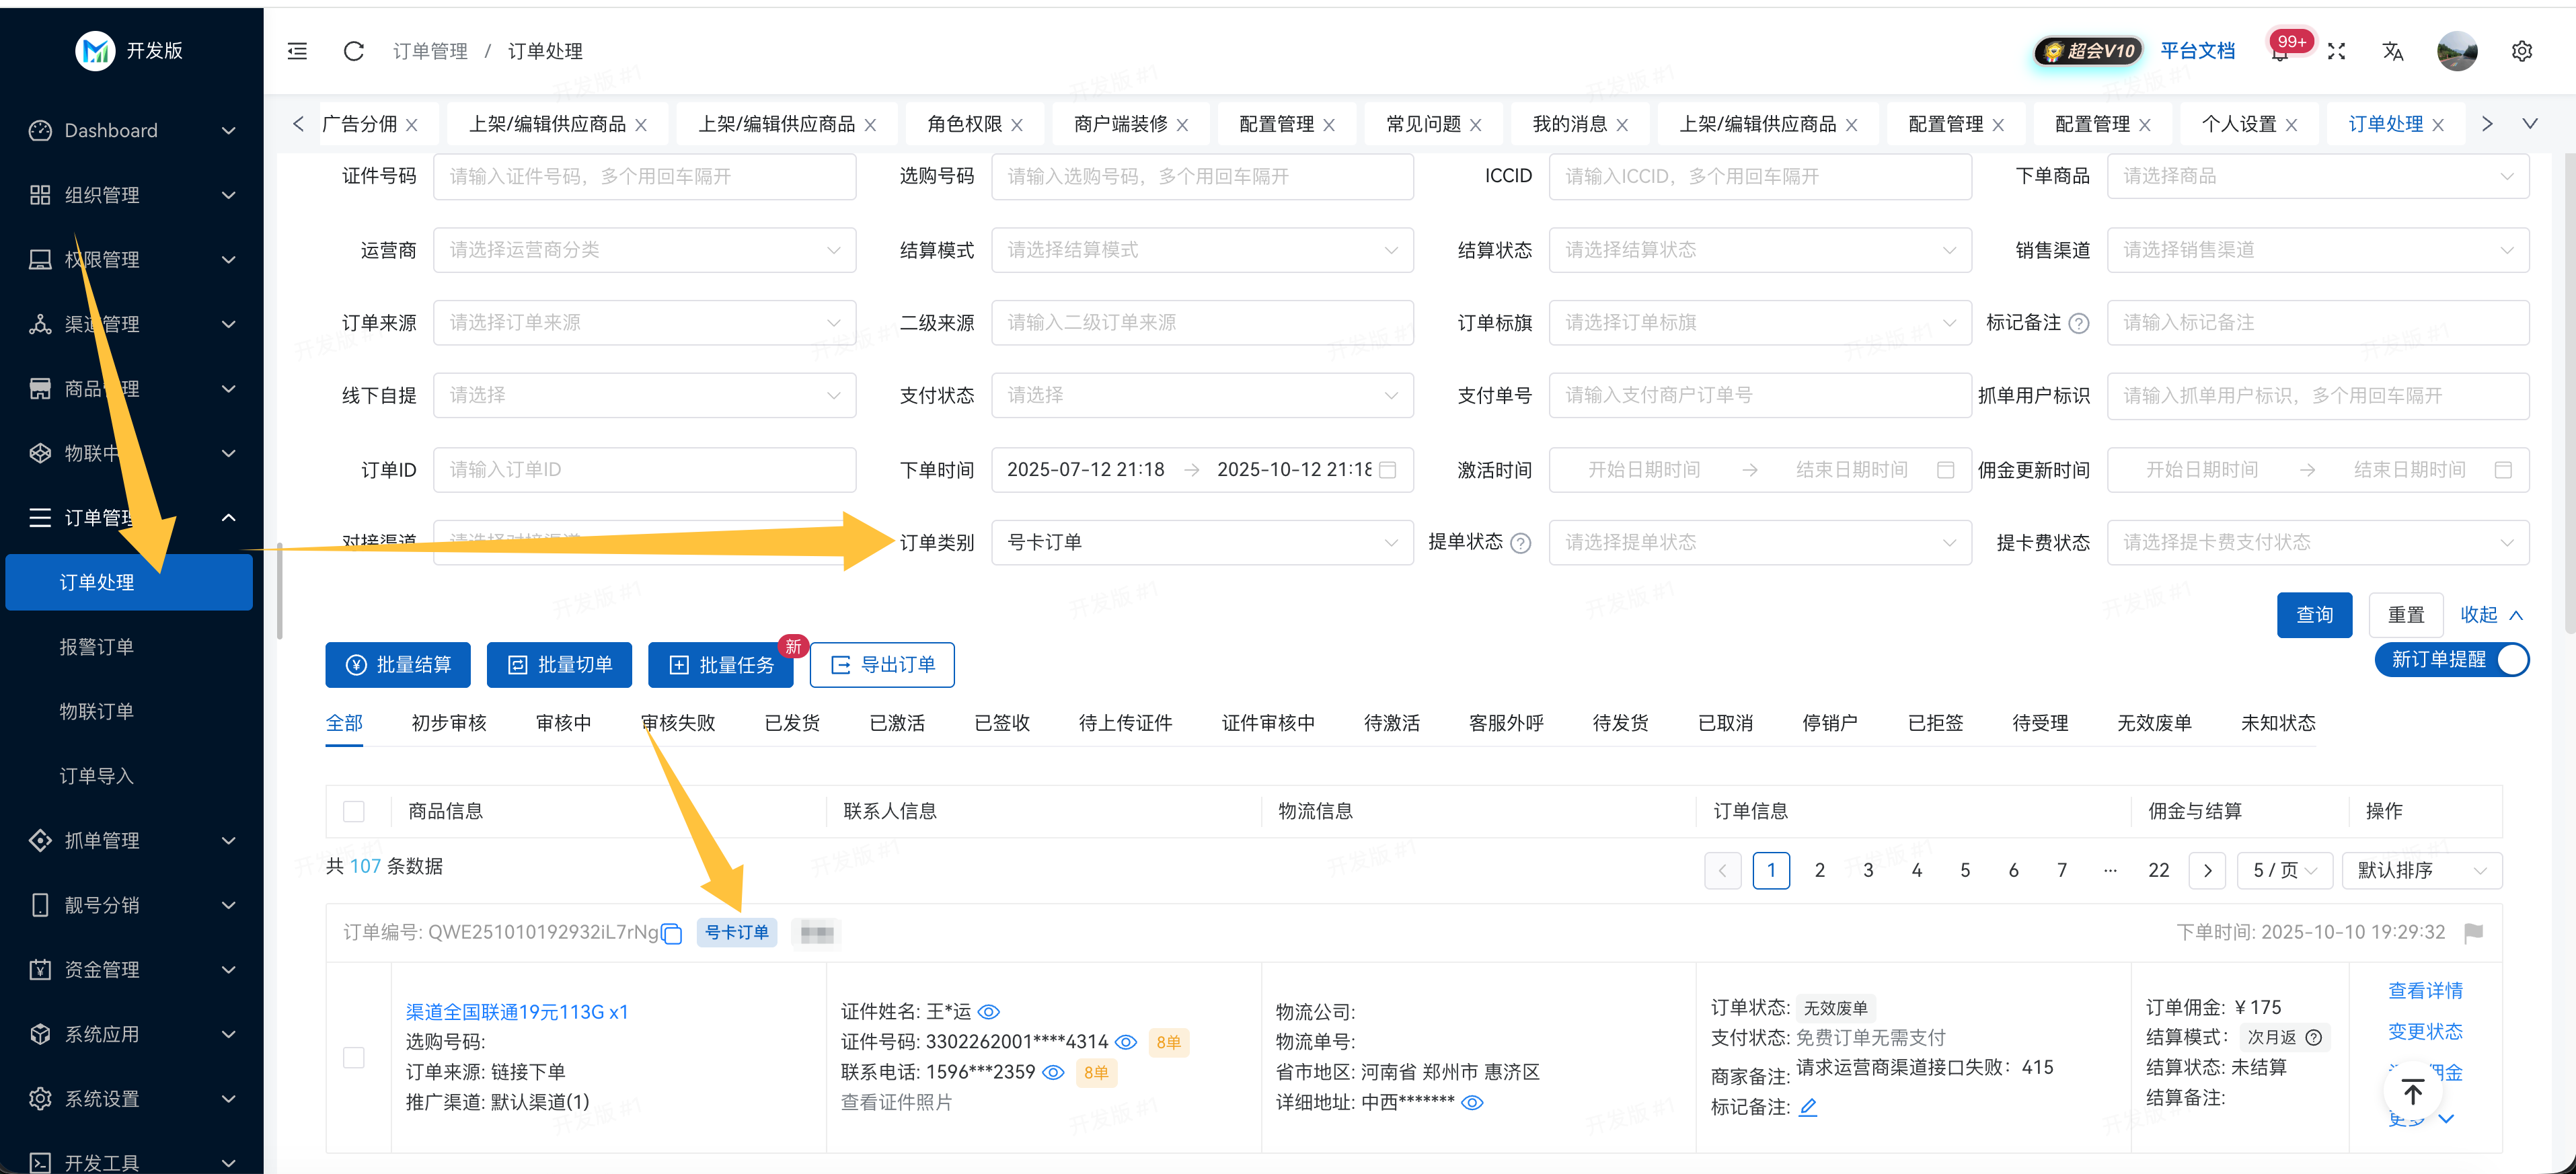Click the blue 查询 button
Image resolution: width=2576 pixels, height=1174 pixels.
point(2314,615)
